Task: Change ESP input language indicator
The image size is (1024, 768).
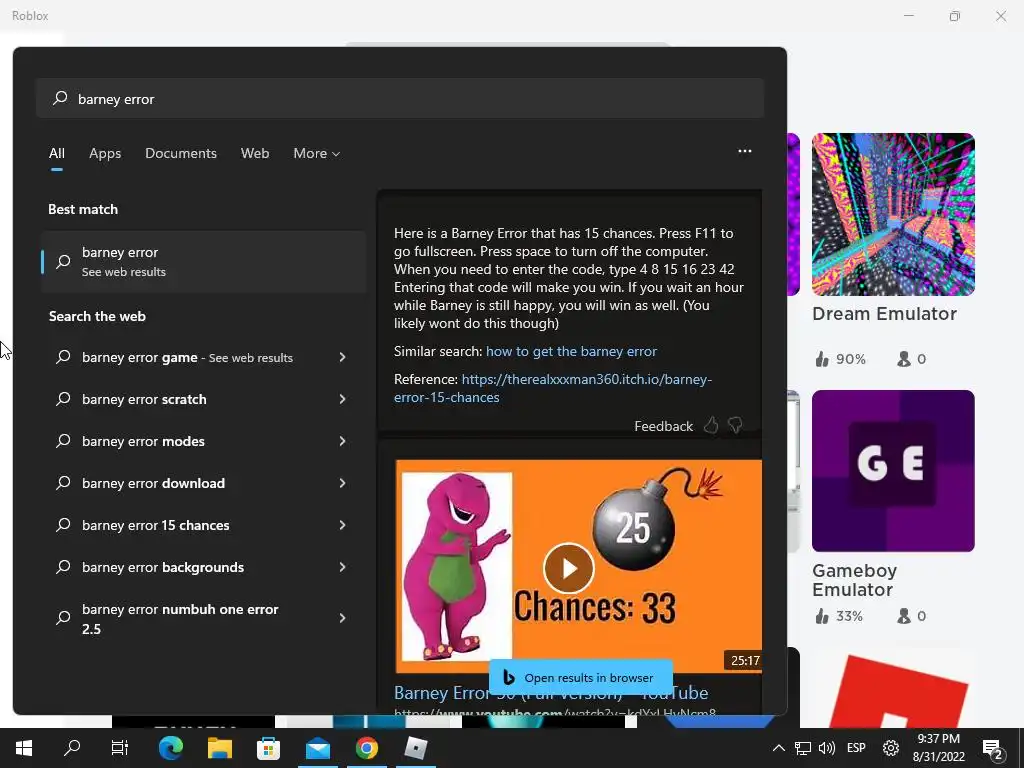Action: pos(856,748)
